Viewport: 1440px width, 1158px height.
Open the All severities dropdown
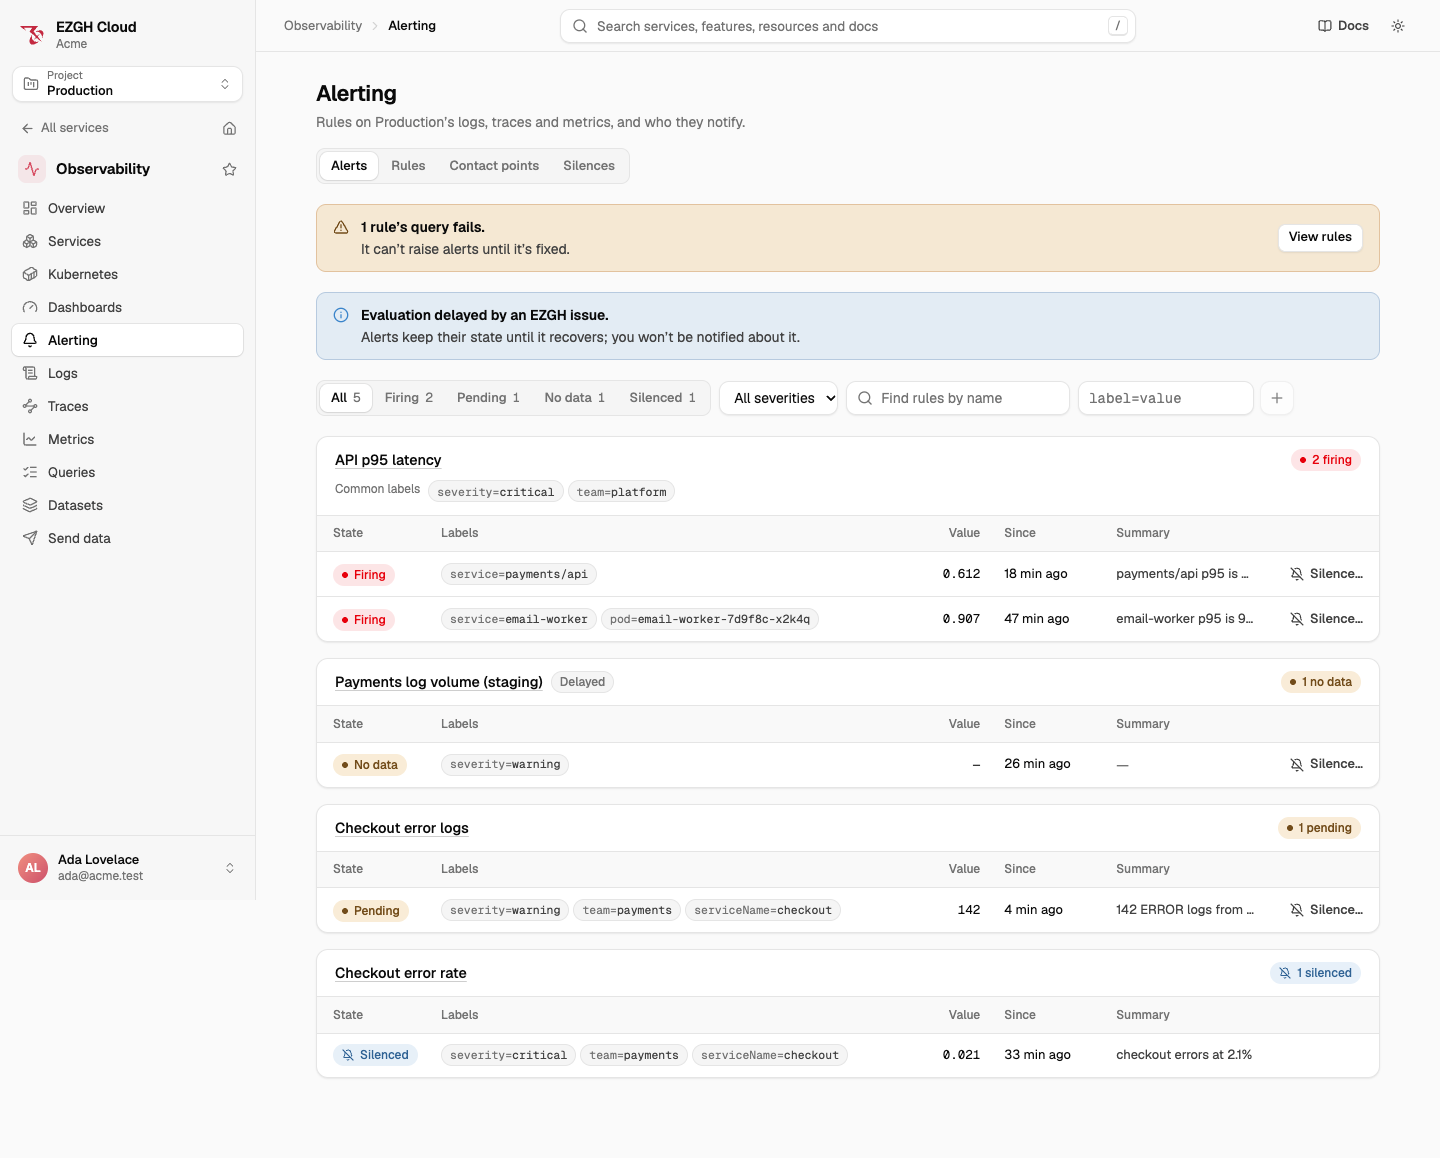point(779,398)
